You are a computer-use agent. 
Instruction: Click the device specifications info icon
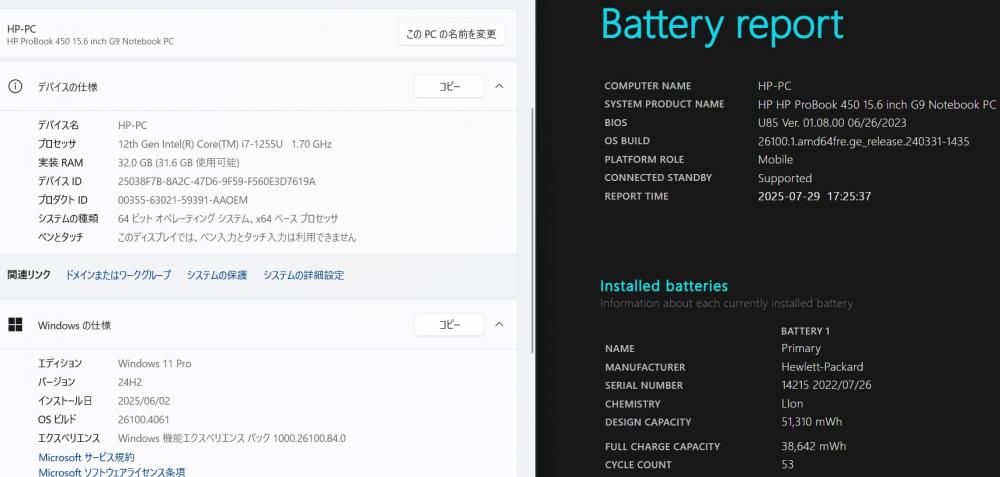tap(15, 87)
